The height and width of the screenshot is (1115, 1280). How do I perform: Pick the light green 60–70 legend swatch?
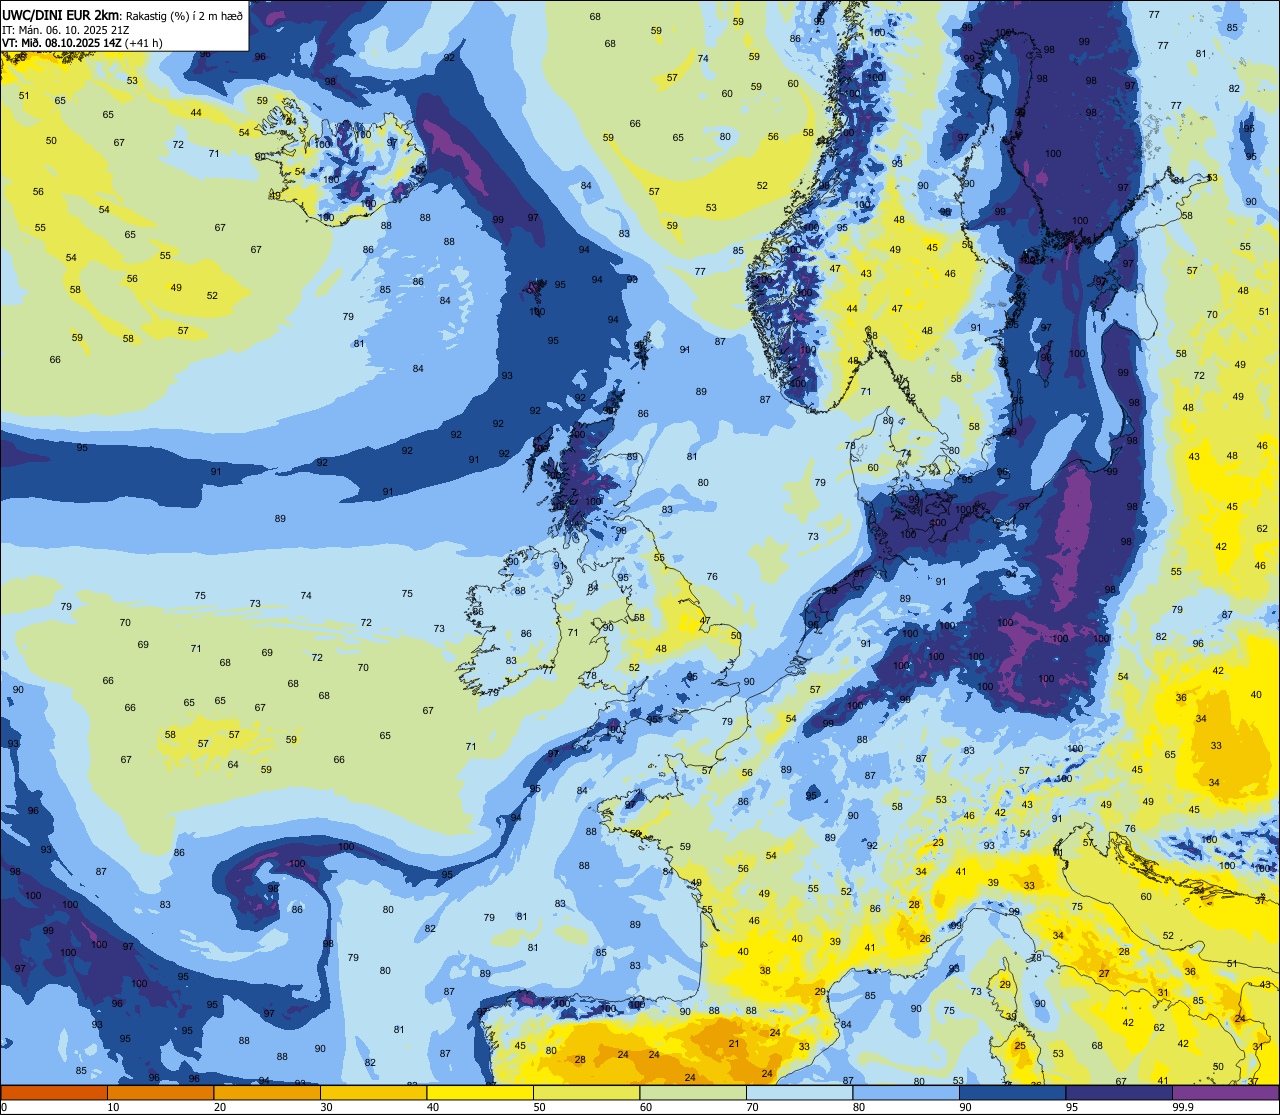pos(693,1092)
